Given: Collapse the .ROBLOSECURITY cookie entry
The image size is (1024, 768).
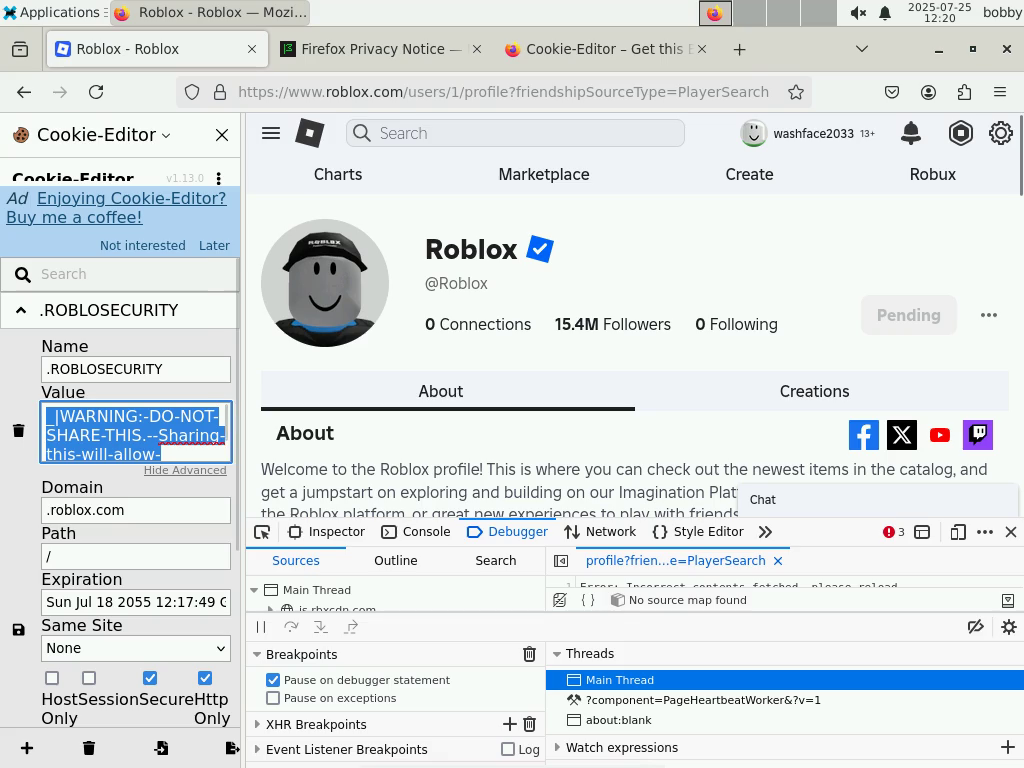Looking at the screenshot, I should (21, 310).
